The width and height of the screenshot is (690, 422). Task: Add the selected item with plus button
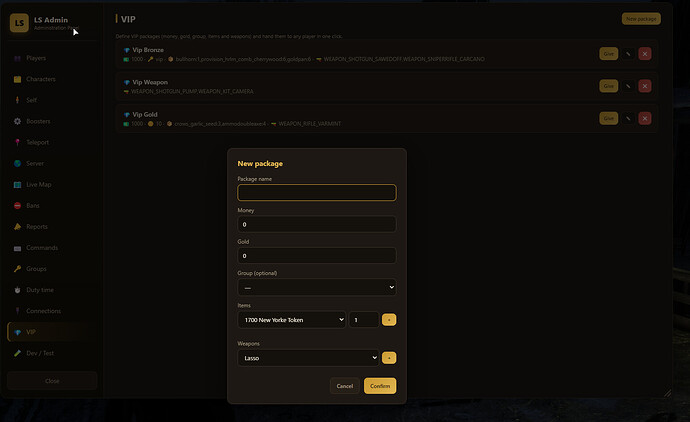pos(389,320)
